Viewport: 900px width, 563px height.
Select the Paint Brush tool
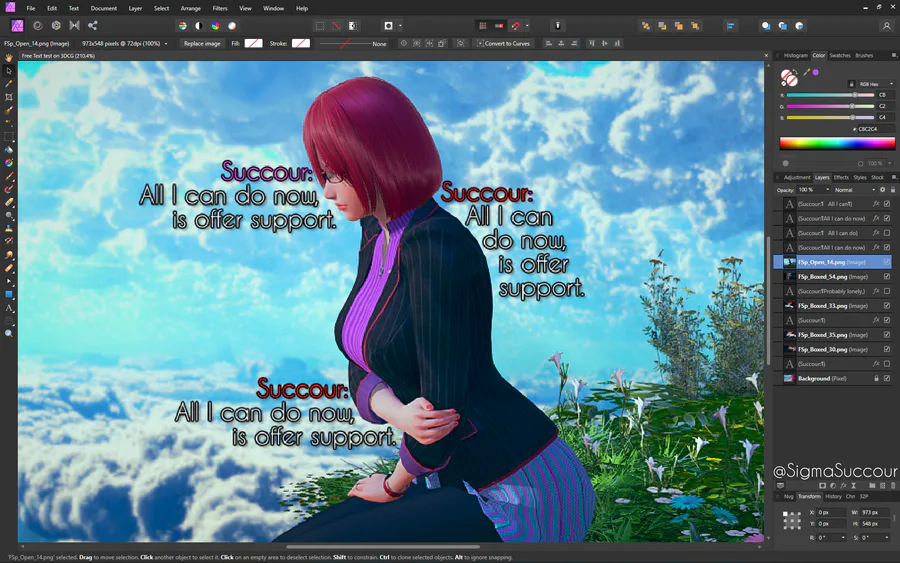9,176
